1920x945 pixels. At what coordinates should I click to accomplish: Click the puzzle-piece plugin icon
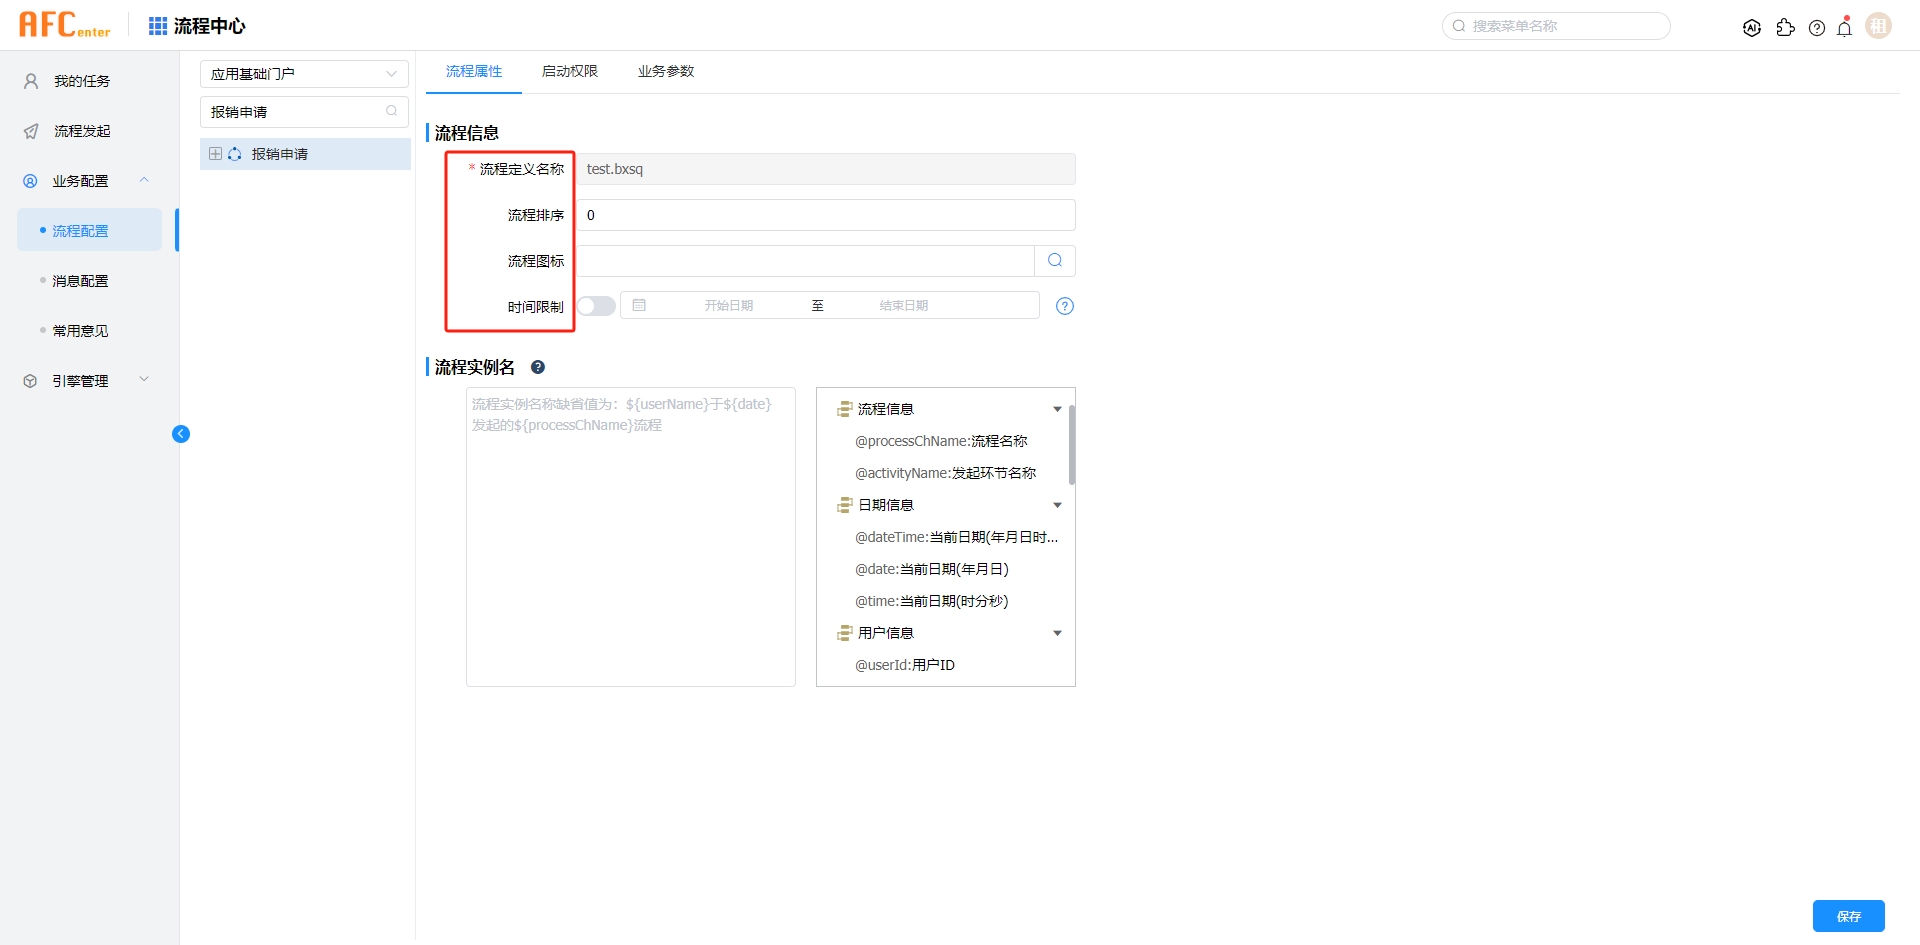pyautogui.click(x=1785, y=28)
